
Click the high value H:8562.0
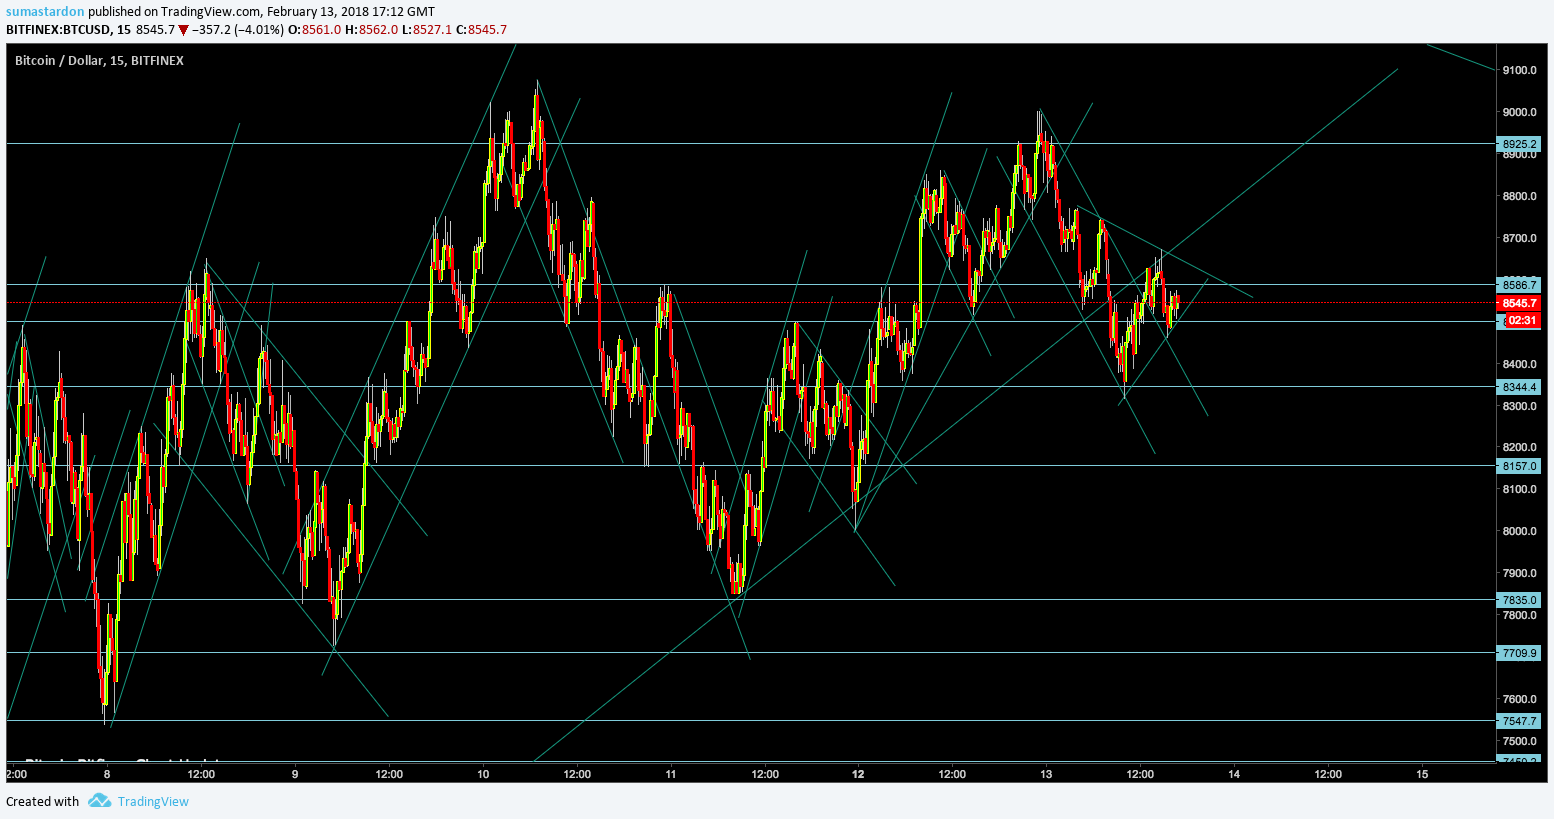click(371, 29)
